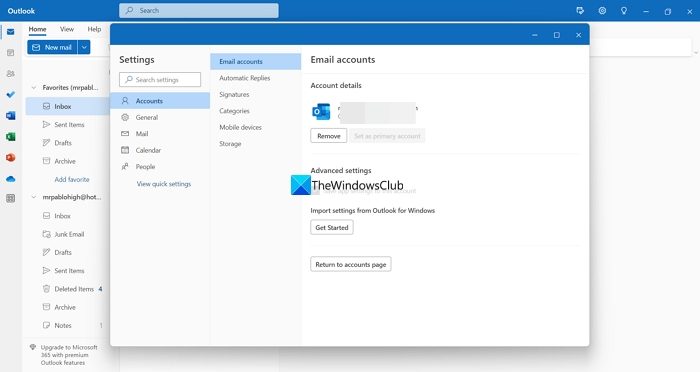Click Get Started import button
This screenshot has height=372, width=700.
(x=332, y=227)
